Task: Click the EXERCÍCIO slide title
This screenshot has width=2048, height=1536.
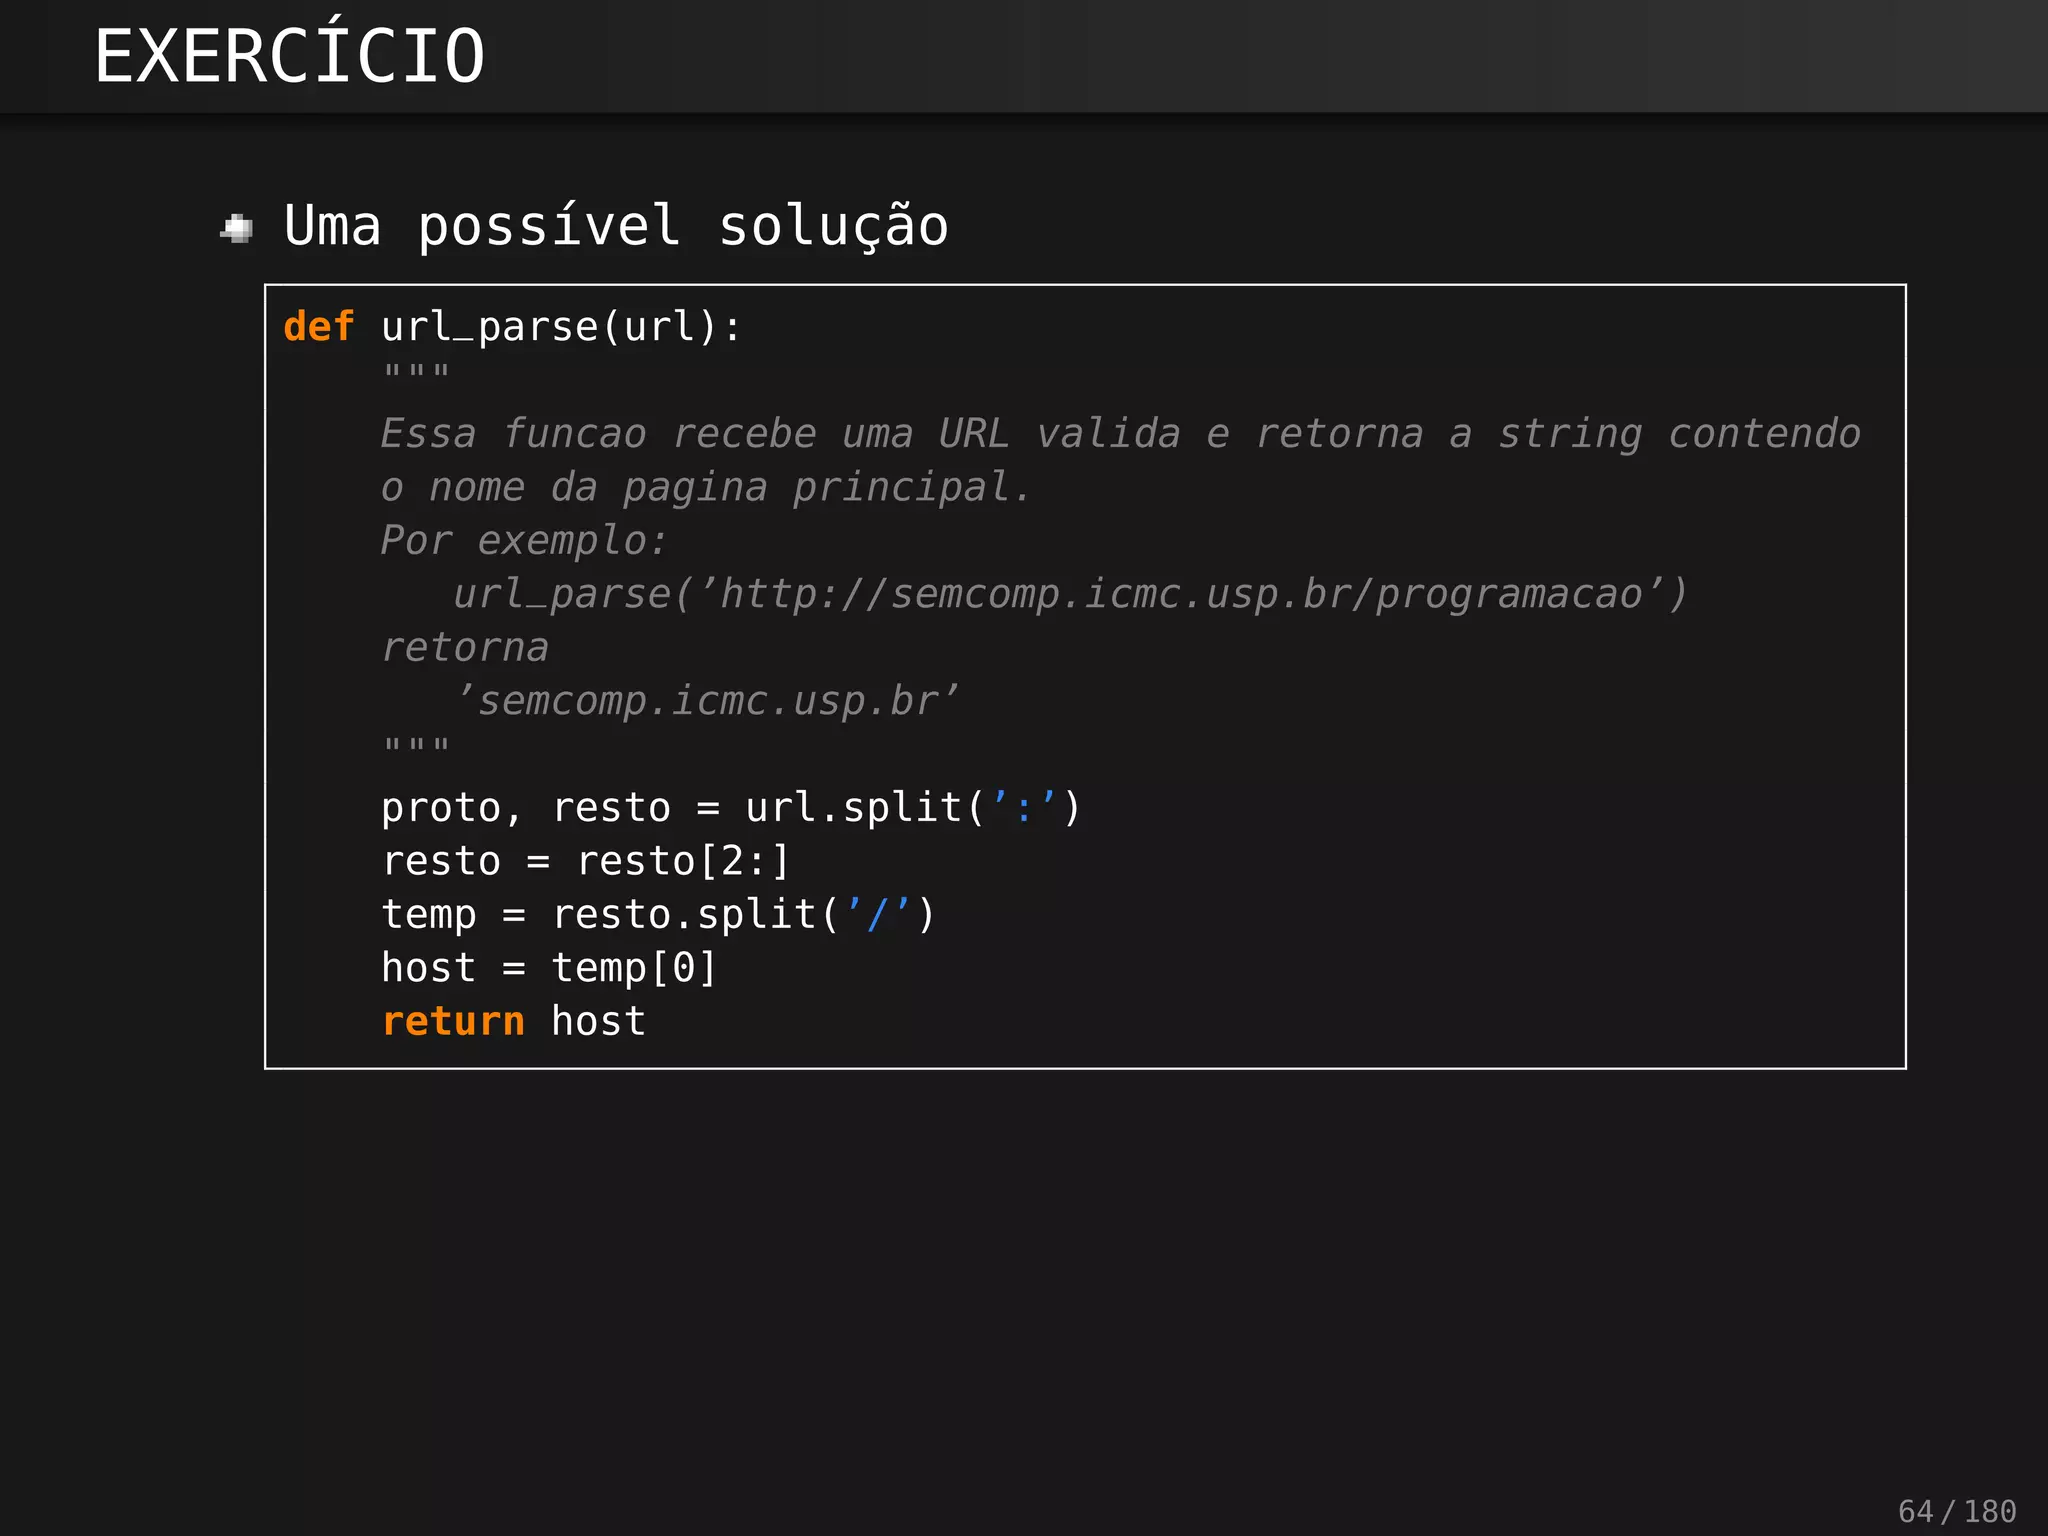Action: 289,55
